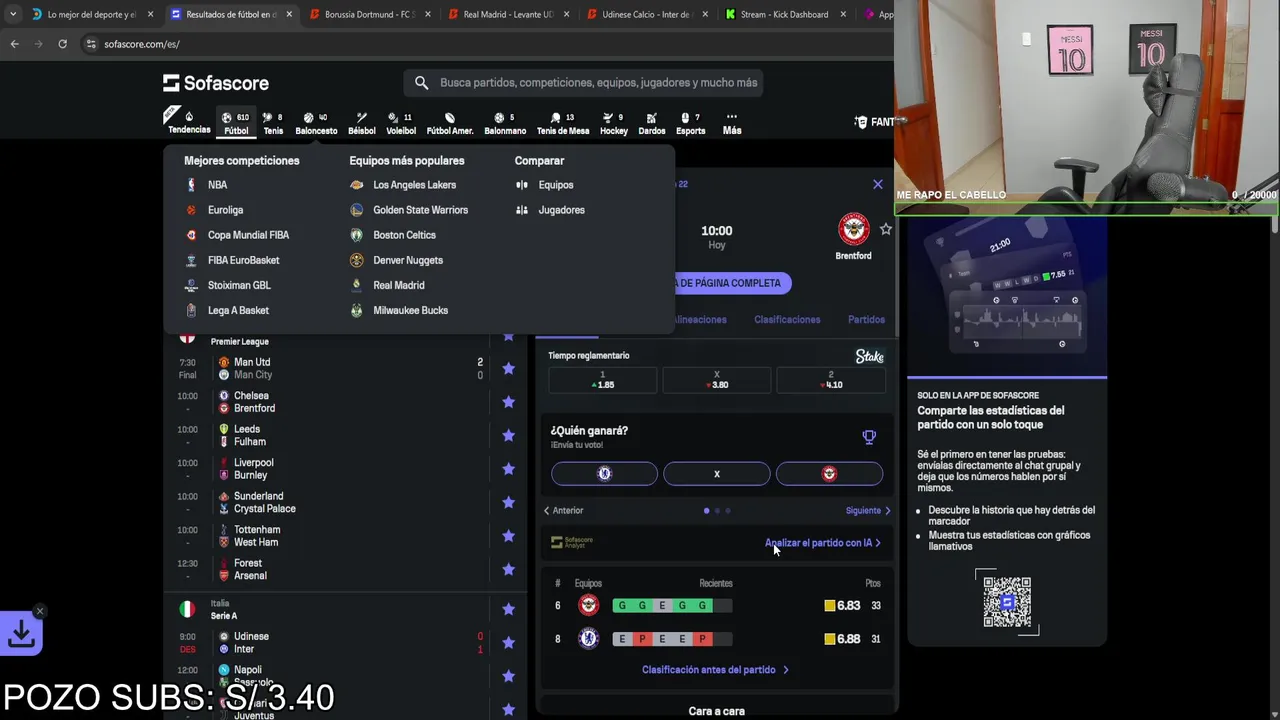Toggle favorite star for Leeds Fulham match
This screenshot has width=1280, height=720.
[508, 435]
